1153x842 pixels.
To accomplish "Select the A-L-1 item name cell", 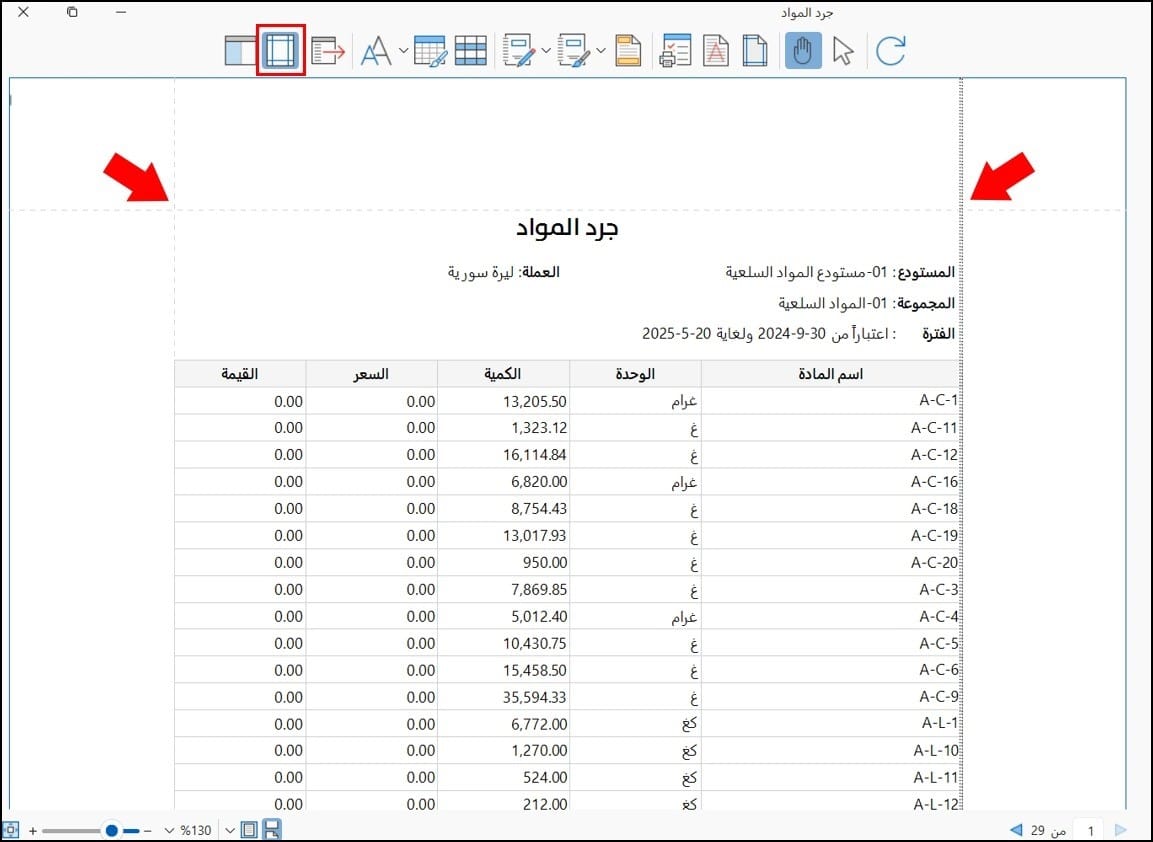I will [x=830, y=724].
